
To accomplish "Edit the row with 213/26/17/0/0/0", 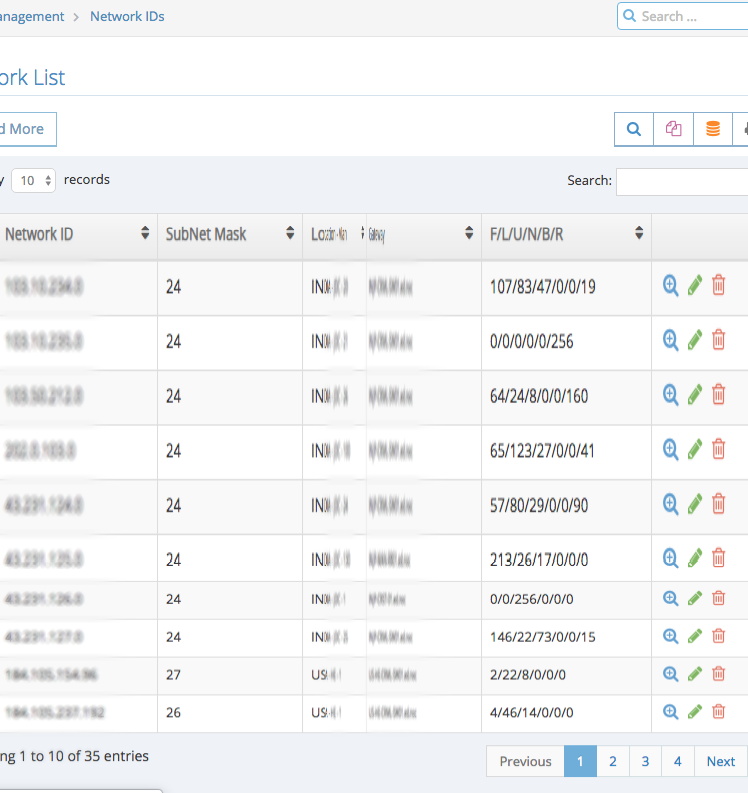I will [x=695, y=558].
